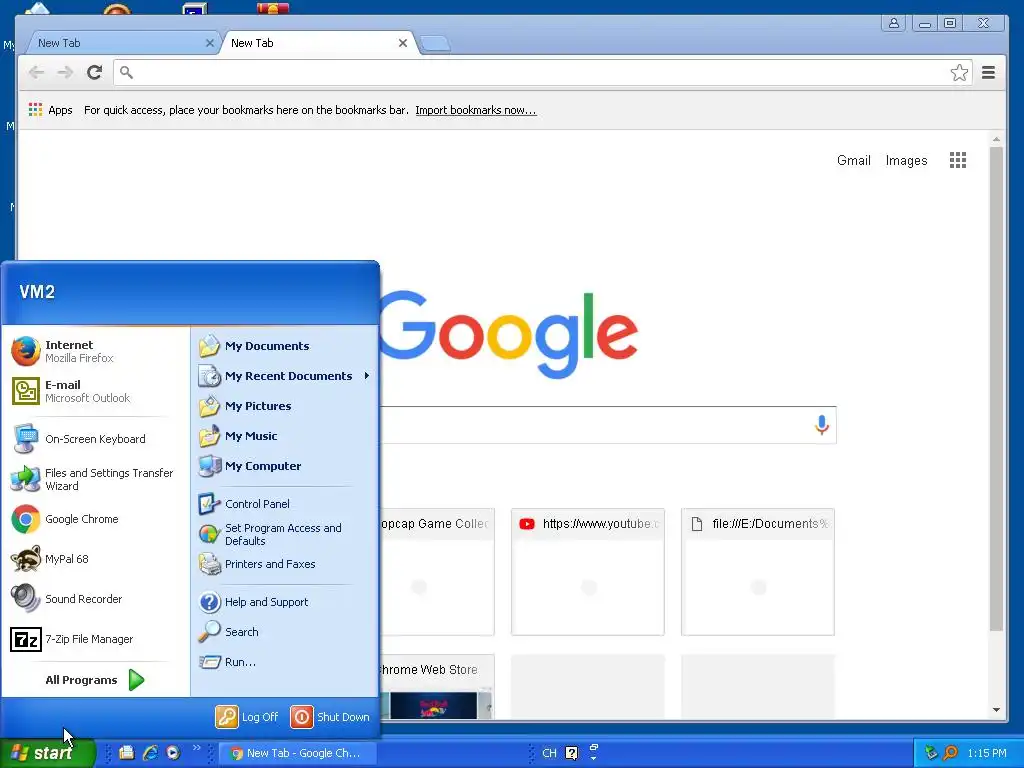Click page vertical scrollbar
This screenshot has height=768, width=1024.
pos(996,389)
